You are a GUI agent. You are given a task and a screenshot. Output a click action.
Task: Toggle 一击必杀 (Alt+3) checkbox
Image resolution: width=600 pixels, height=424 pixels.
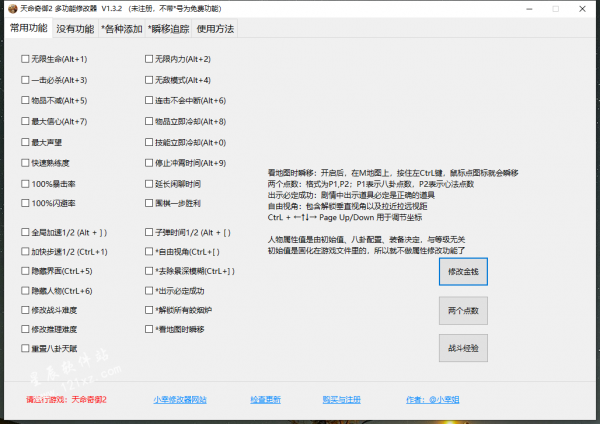click(25, 80)
